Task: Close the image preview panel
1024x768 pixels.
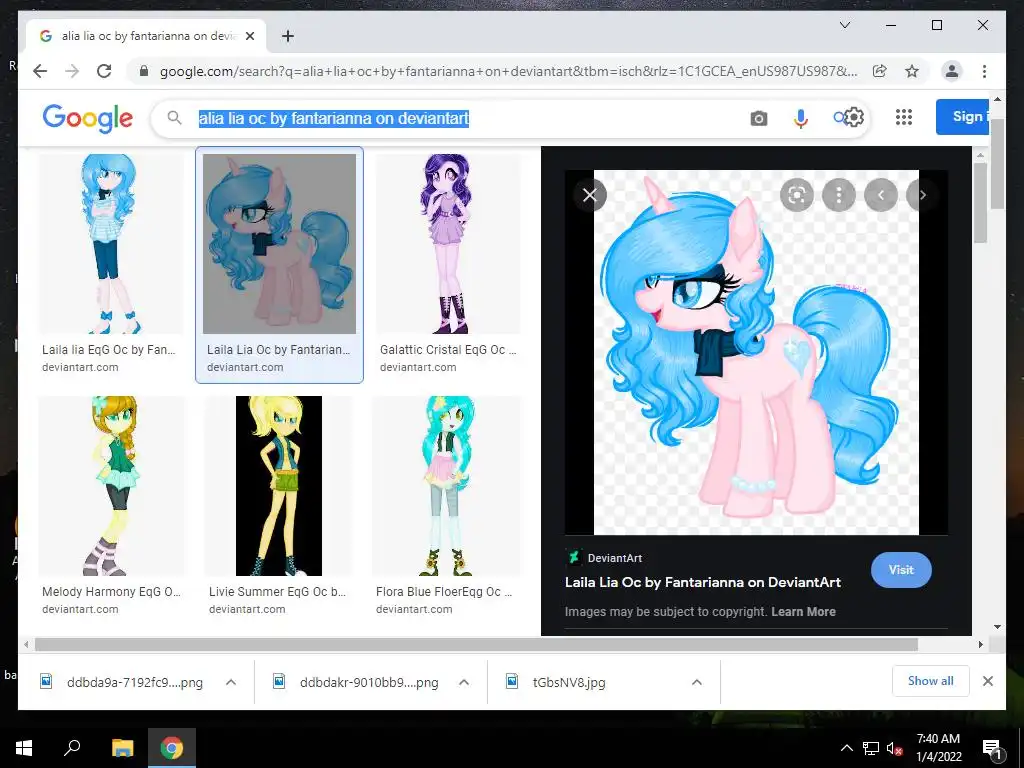Action: click(x=590, y=195)
